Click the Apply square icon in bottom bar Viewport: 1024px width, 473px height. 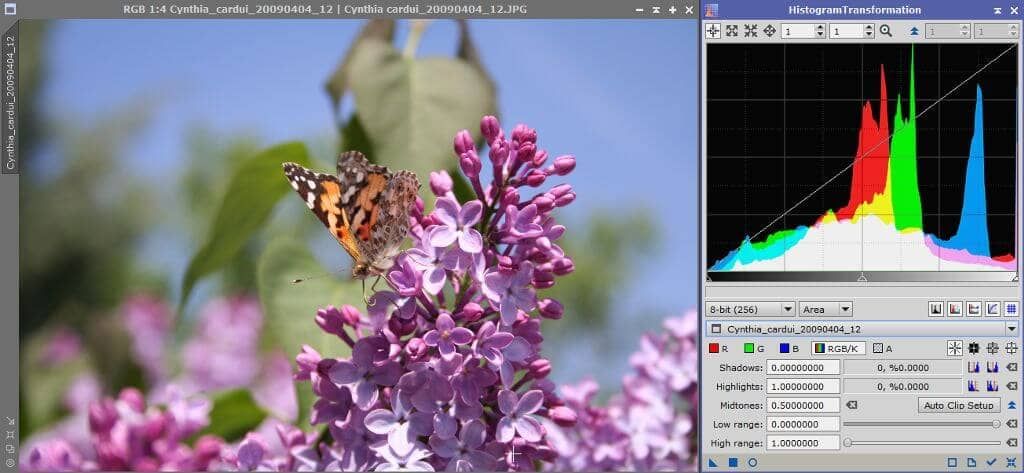[x=733, y=463]
